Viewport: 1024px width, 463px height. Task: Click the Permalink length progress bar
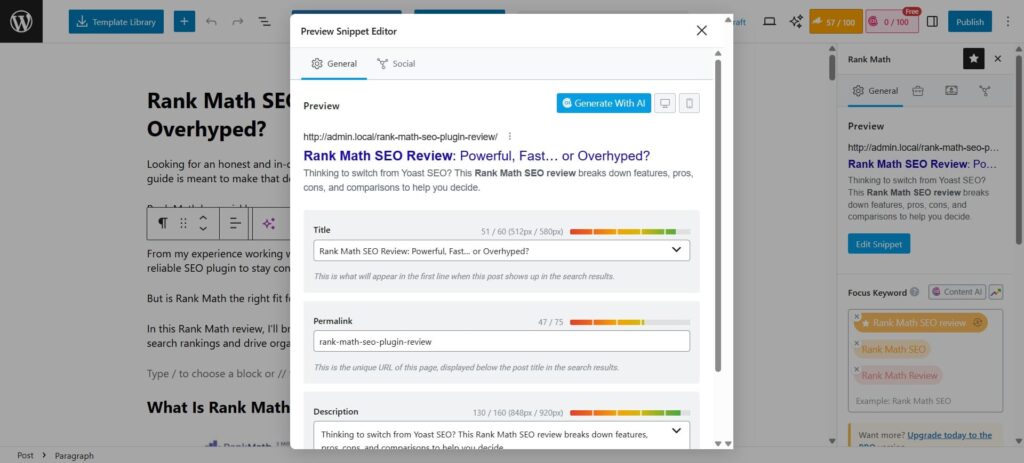tap(630, 323)
